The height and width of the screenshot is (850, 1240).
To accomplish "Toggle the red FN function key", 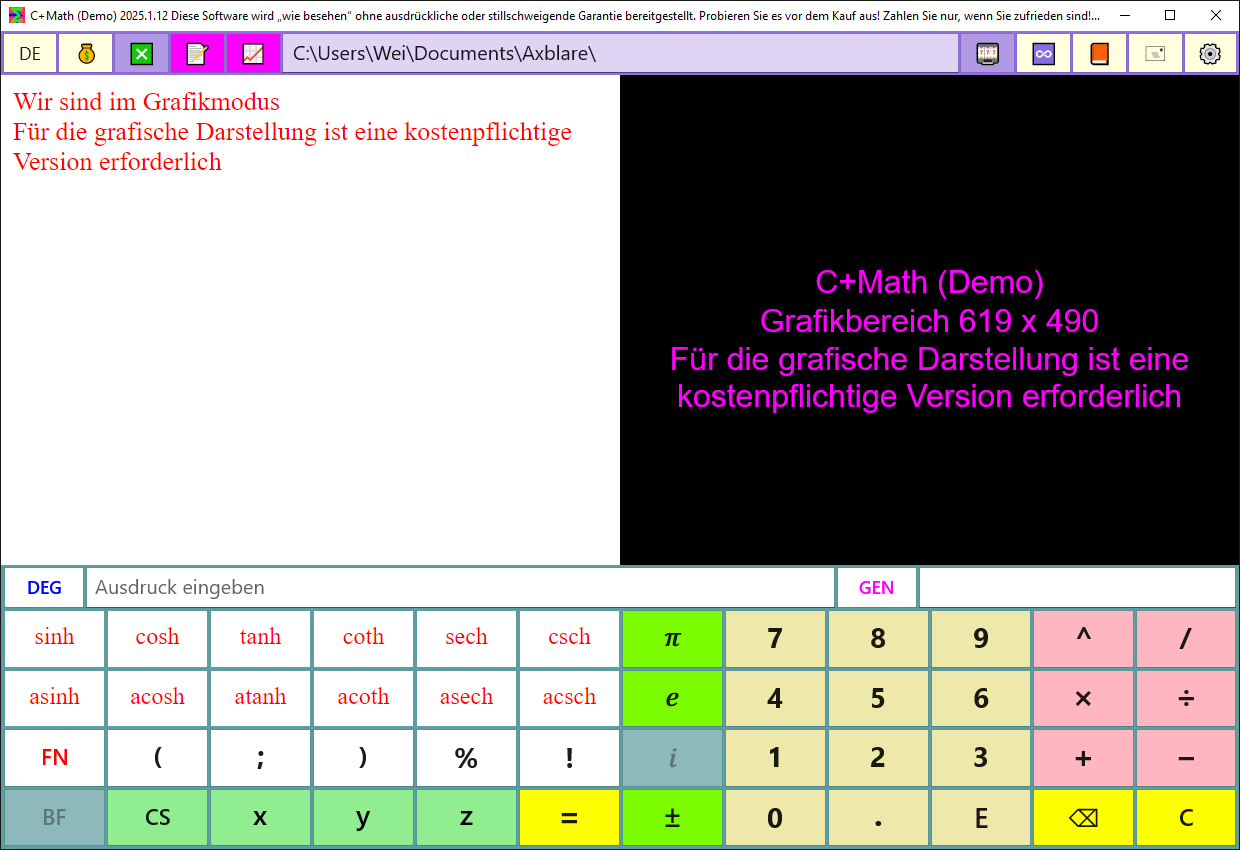I will pos(54,758).
